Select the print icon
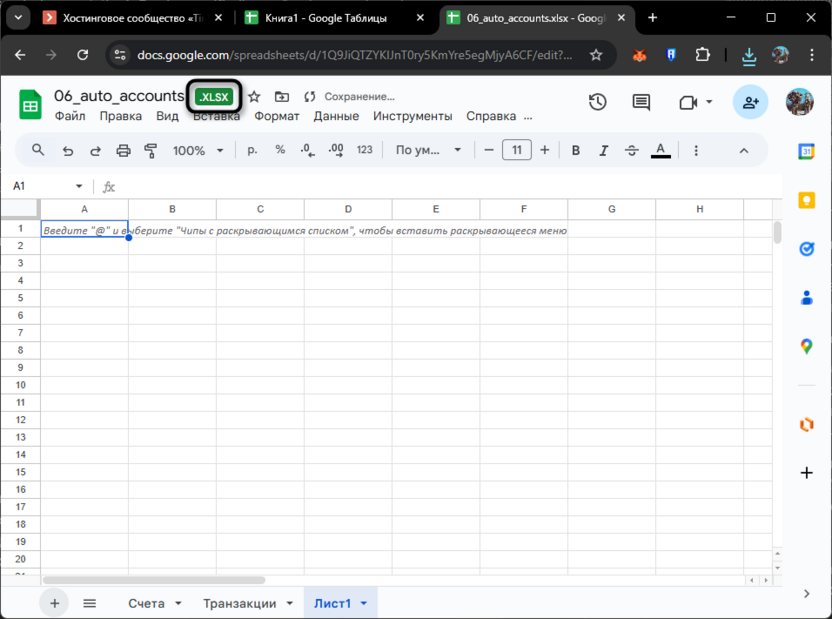Screen dimensions: 832x619 [x=123, y=149]
